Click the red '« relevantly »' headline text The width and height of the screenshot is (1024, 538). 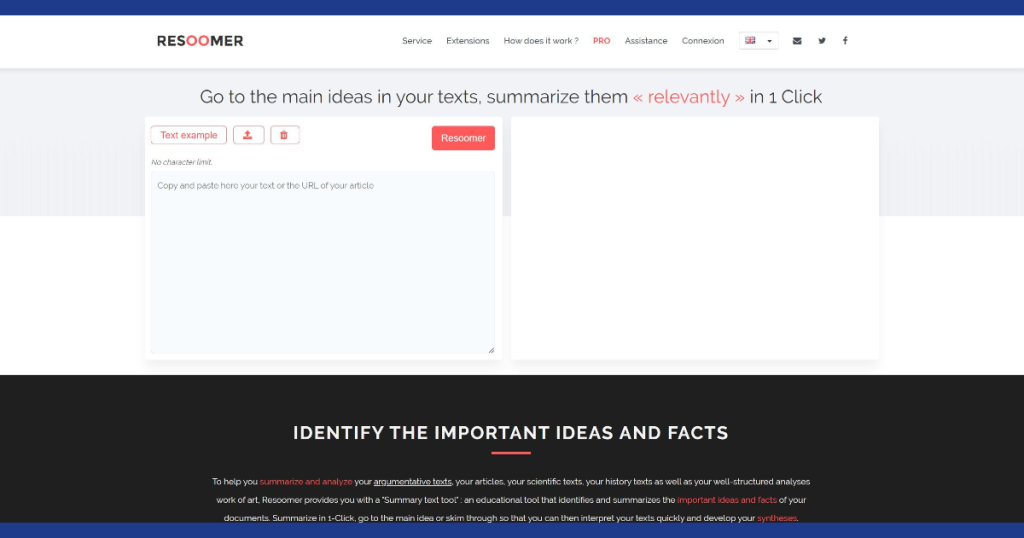(x=688, y=97)
